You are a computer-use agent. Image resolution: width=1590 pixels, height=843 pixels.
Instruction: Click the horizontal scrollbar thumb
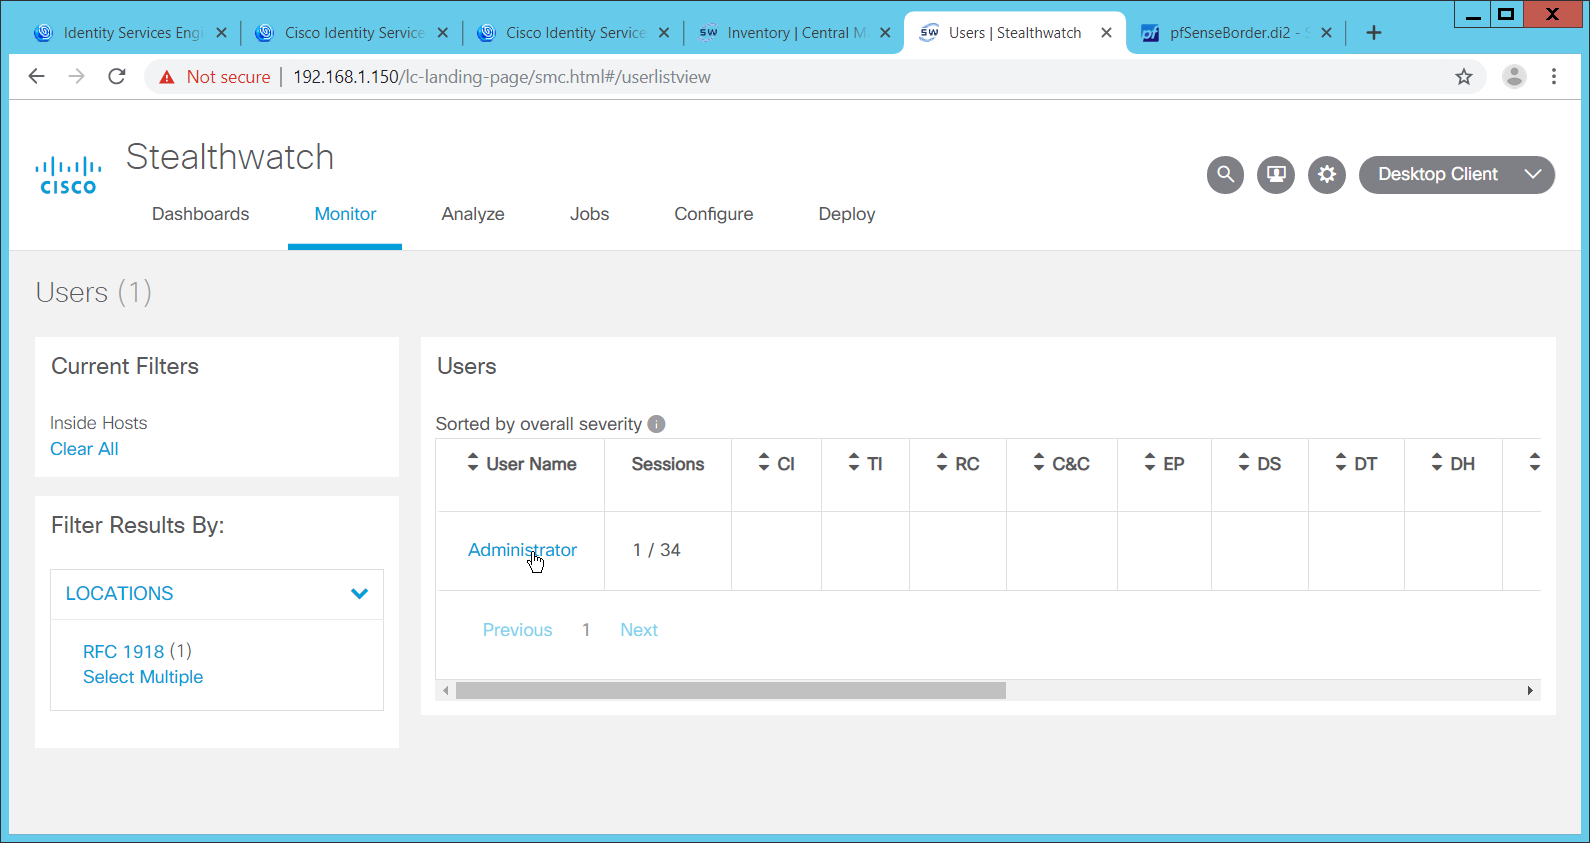pyautogui.click(x=730, y=691)
